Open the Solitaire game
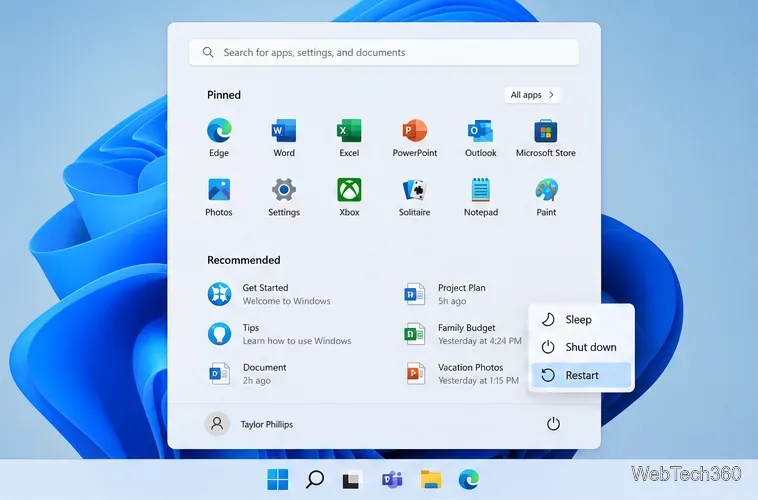 (x=415, y=197)
